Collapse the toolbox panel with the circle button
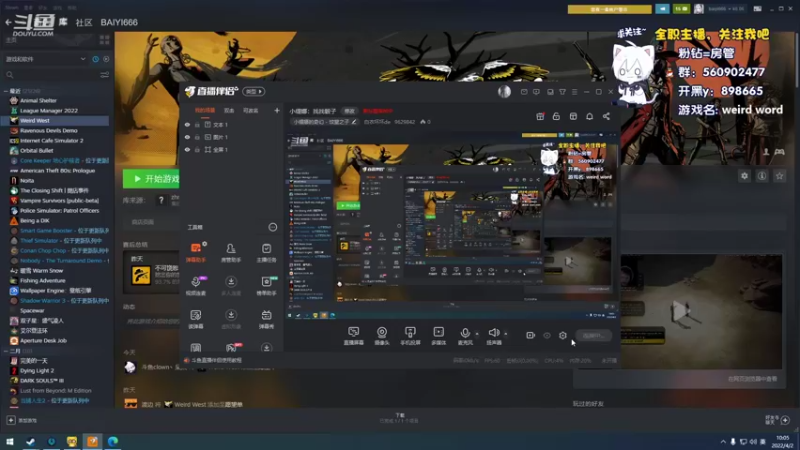The height and width of the screenshot is (450, 800). 272,227
